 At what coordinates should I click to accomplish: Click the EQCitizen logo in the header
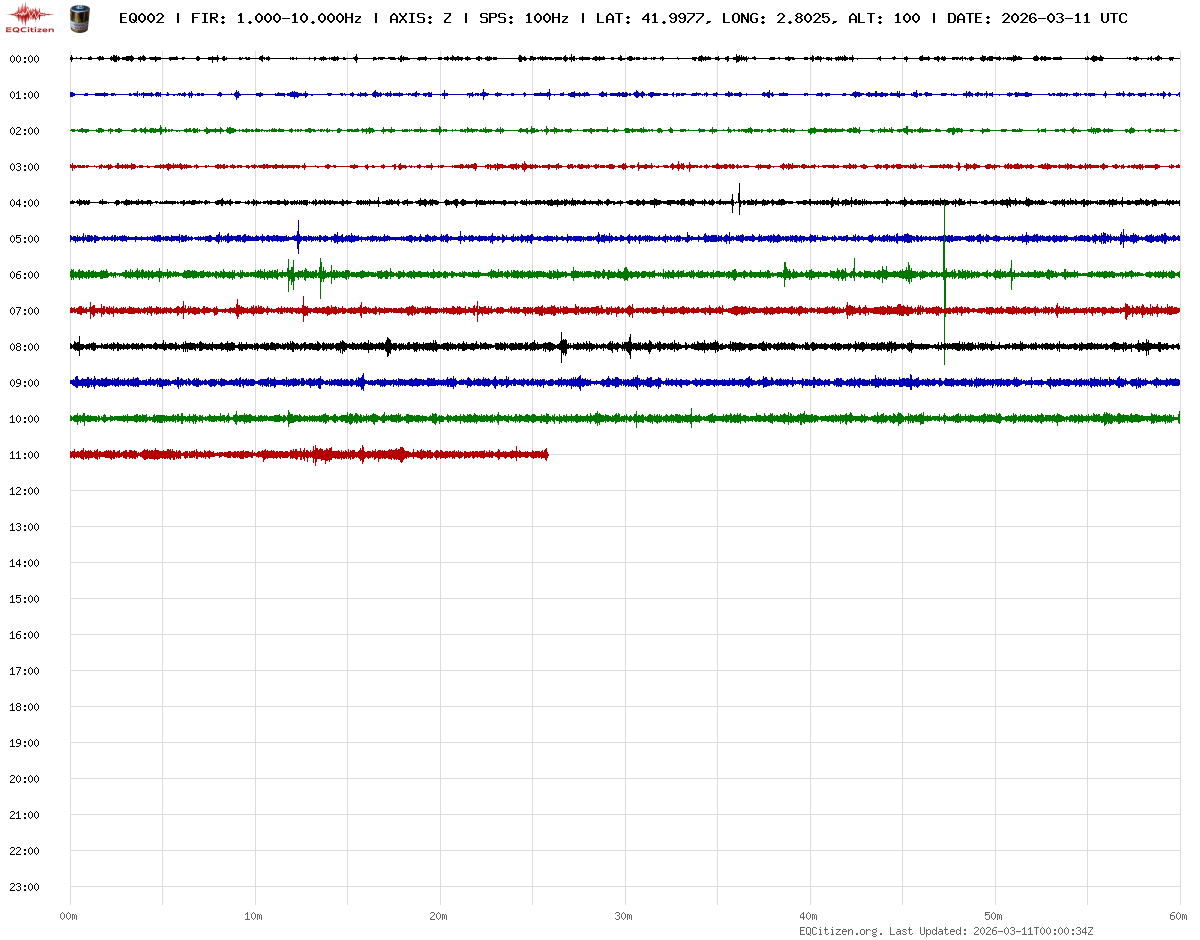click(x=30, y=18)
